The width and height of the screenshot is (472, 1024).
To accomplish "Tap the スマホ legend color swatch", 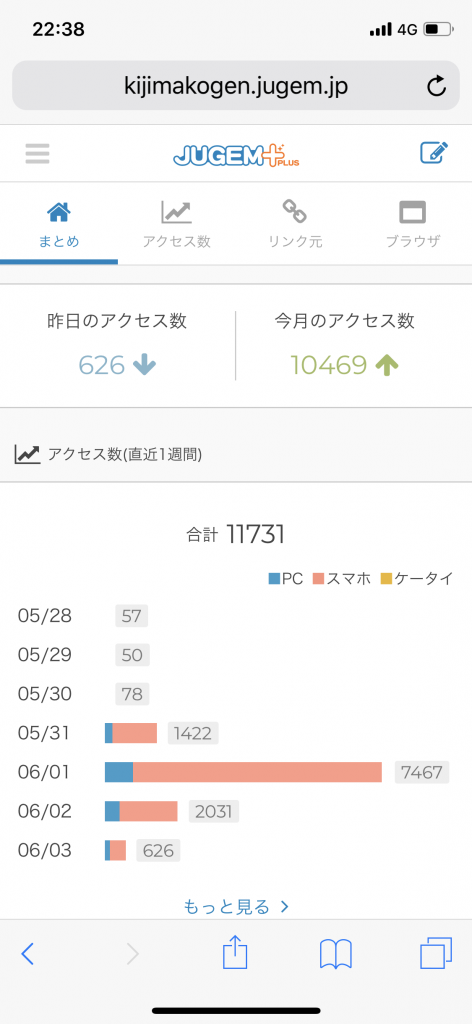I will pyautogui.click(x=318, y=578).
